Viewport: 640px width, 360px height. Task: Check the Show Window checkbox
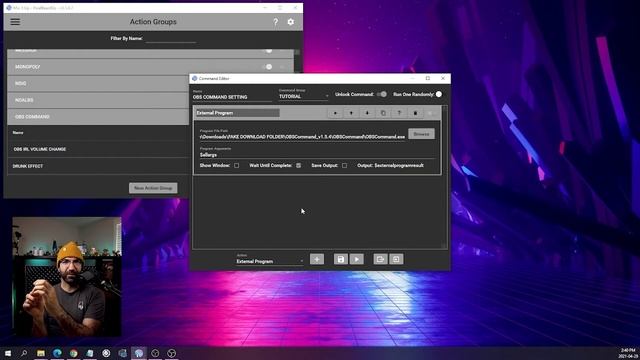point(237,166)
